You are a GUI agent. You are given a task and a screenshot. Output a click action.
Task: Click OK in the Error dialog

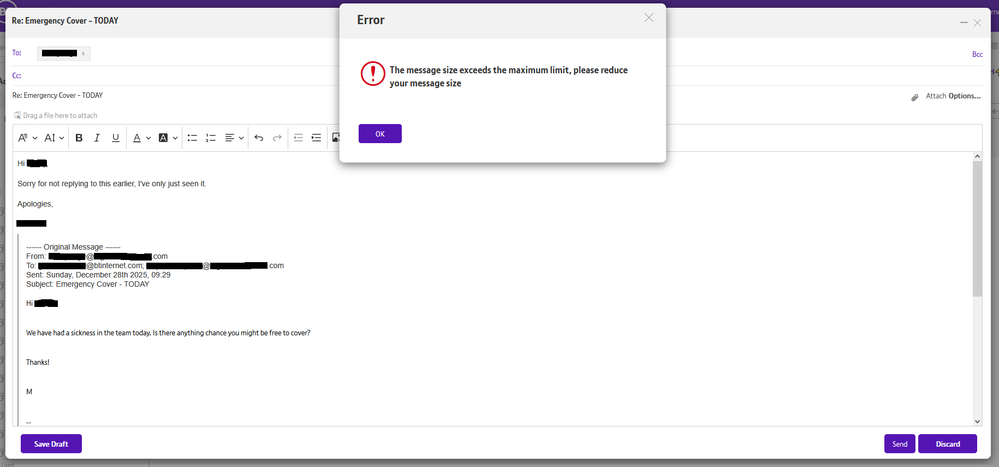point(380,134)
